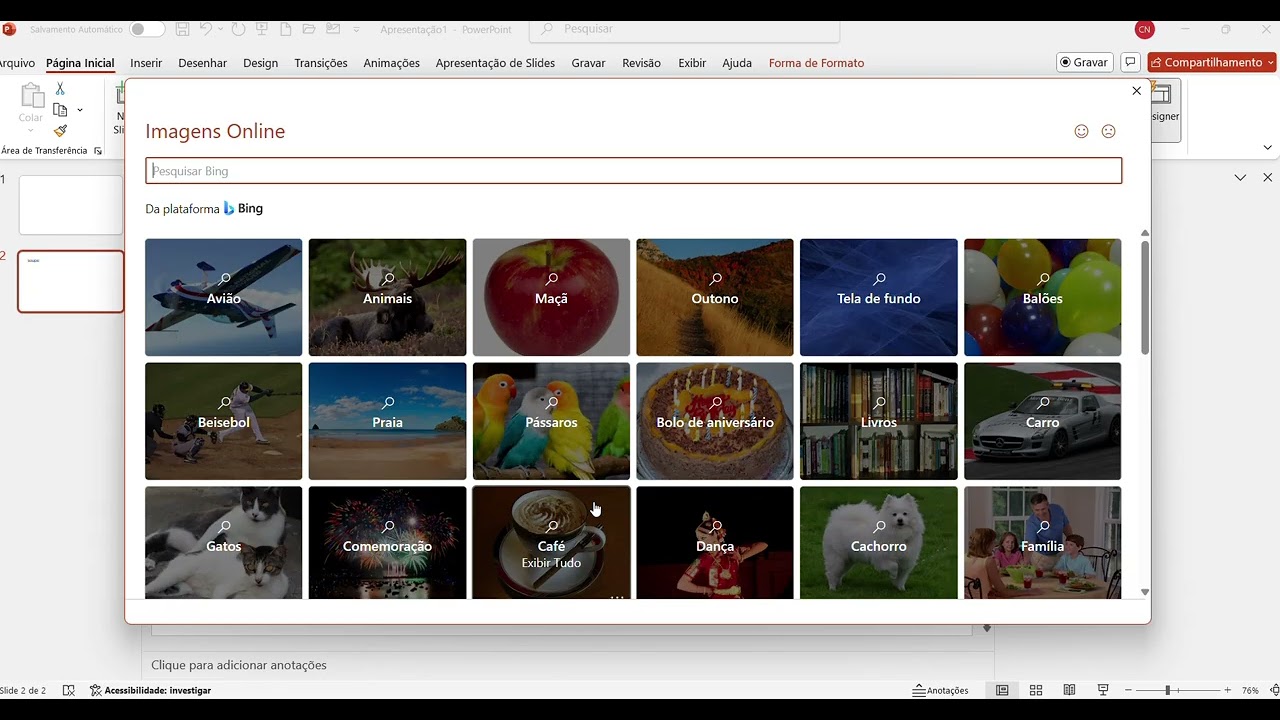Click the spell check icon in status bar

click(69, 690)
